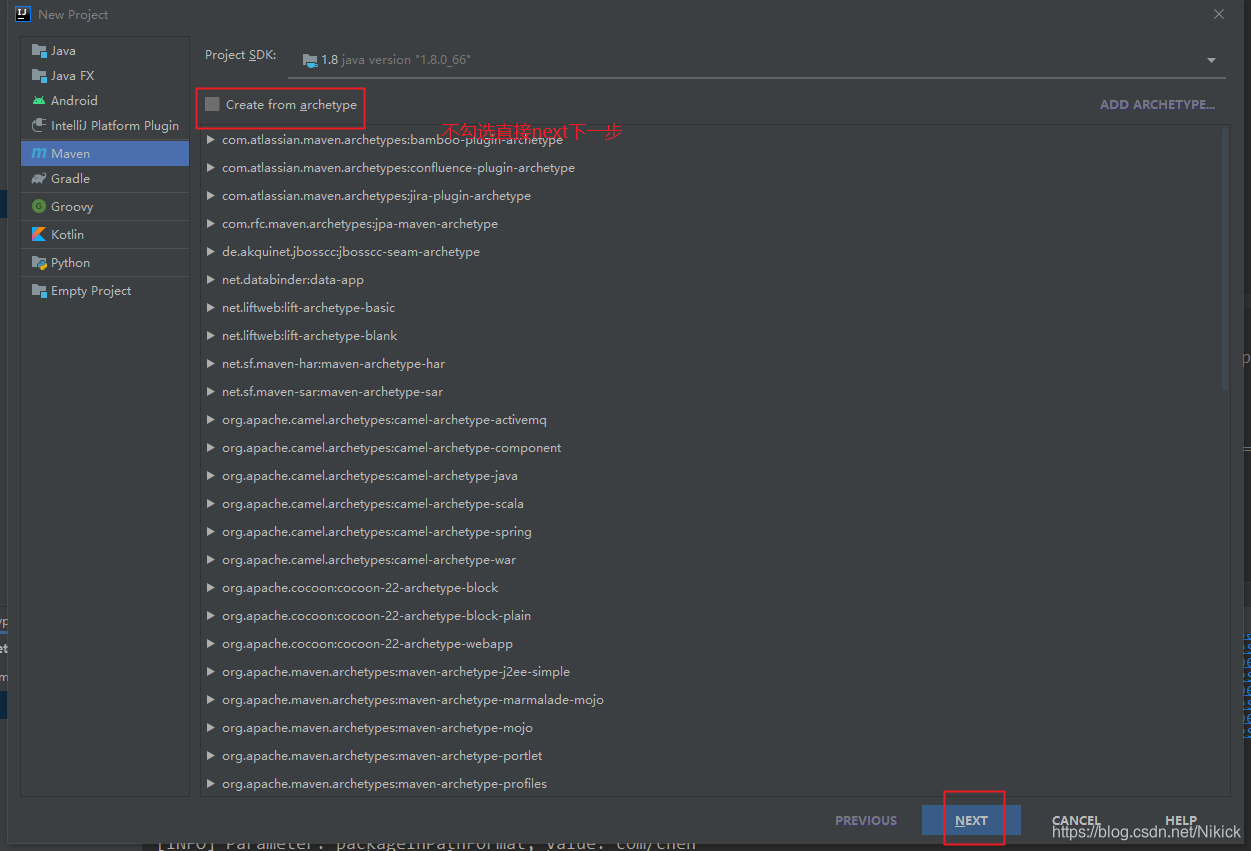The height and width of the screenshot is (851, 1251).
Task: Click the CANCEL button
Action: [1076, 820]
